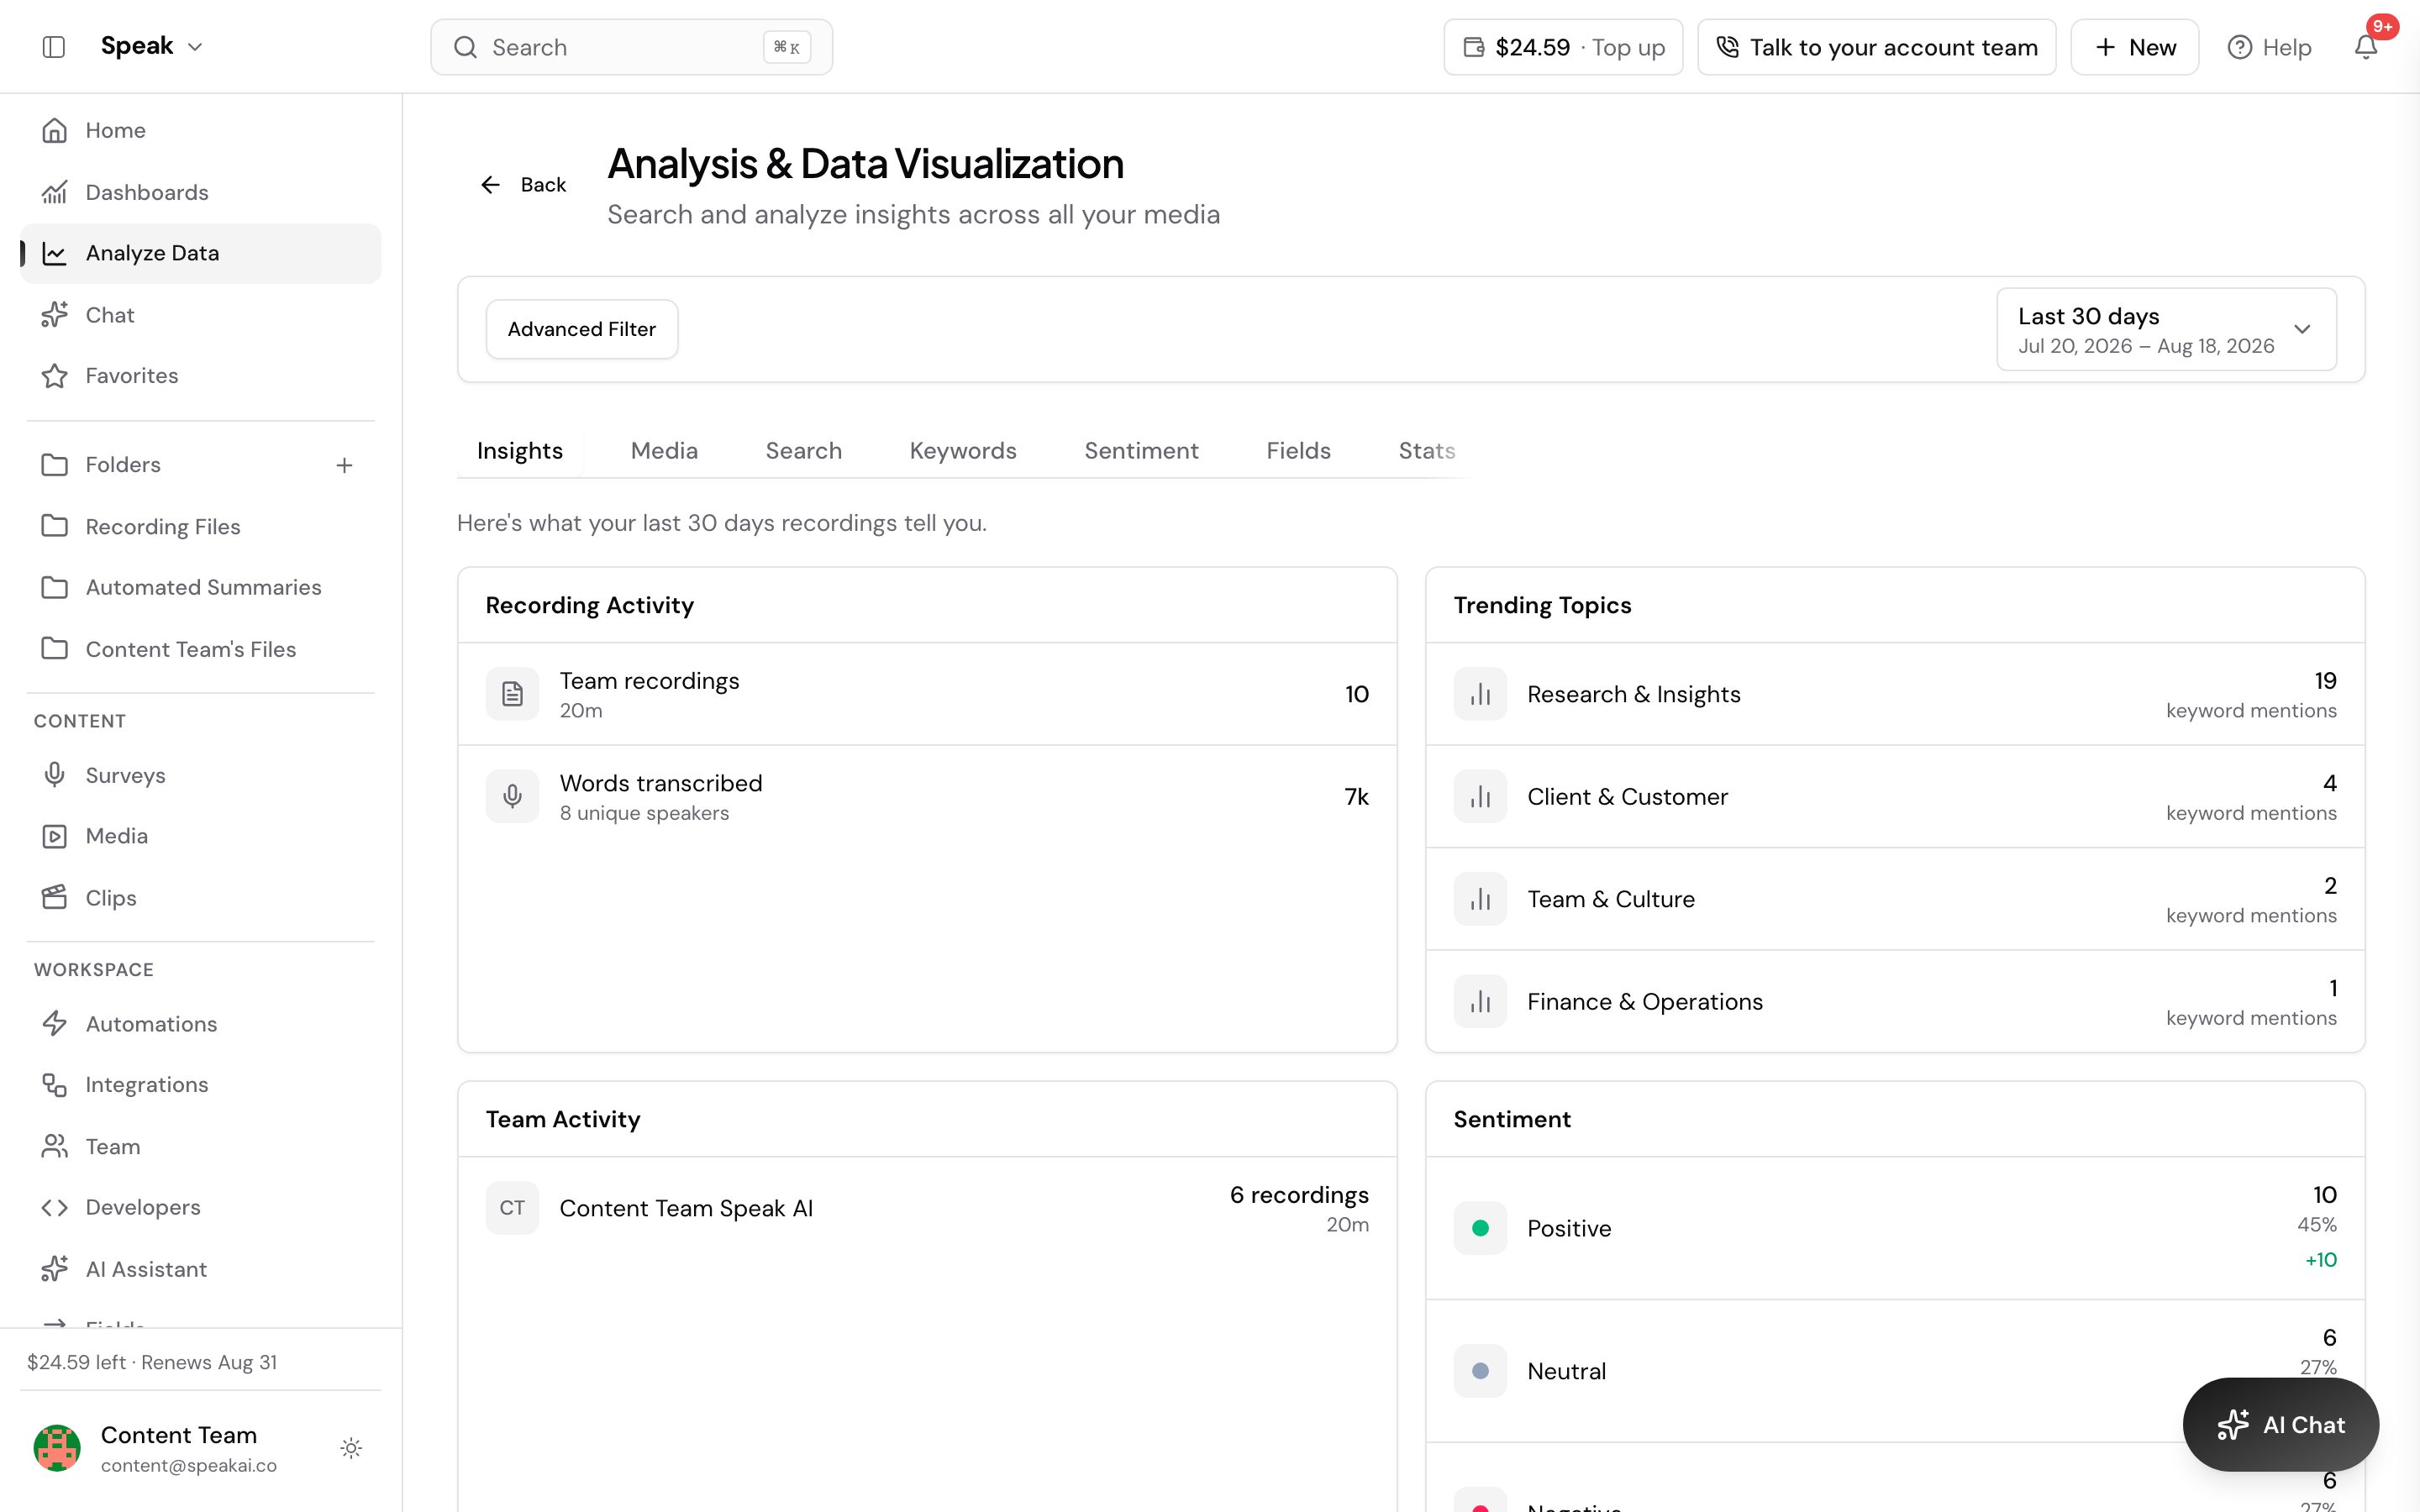The width and height of the screenshot is (2420, 1512).
Task: Open AI Assistant in sidebar
Action: (200, 1269)
